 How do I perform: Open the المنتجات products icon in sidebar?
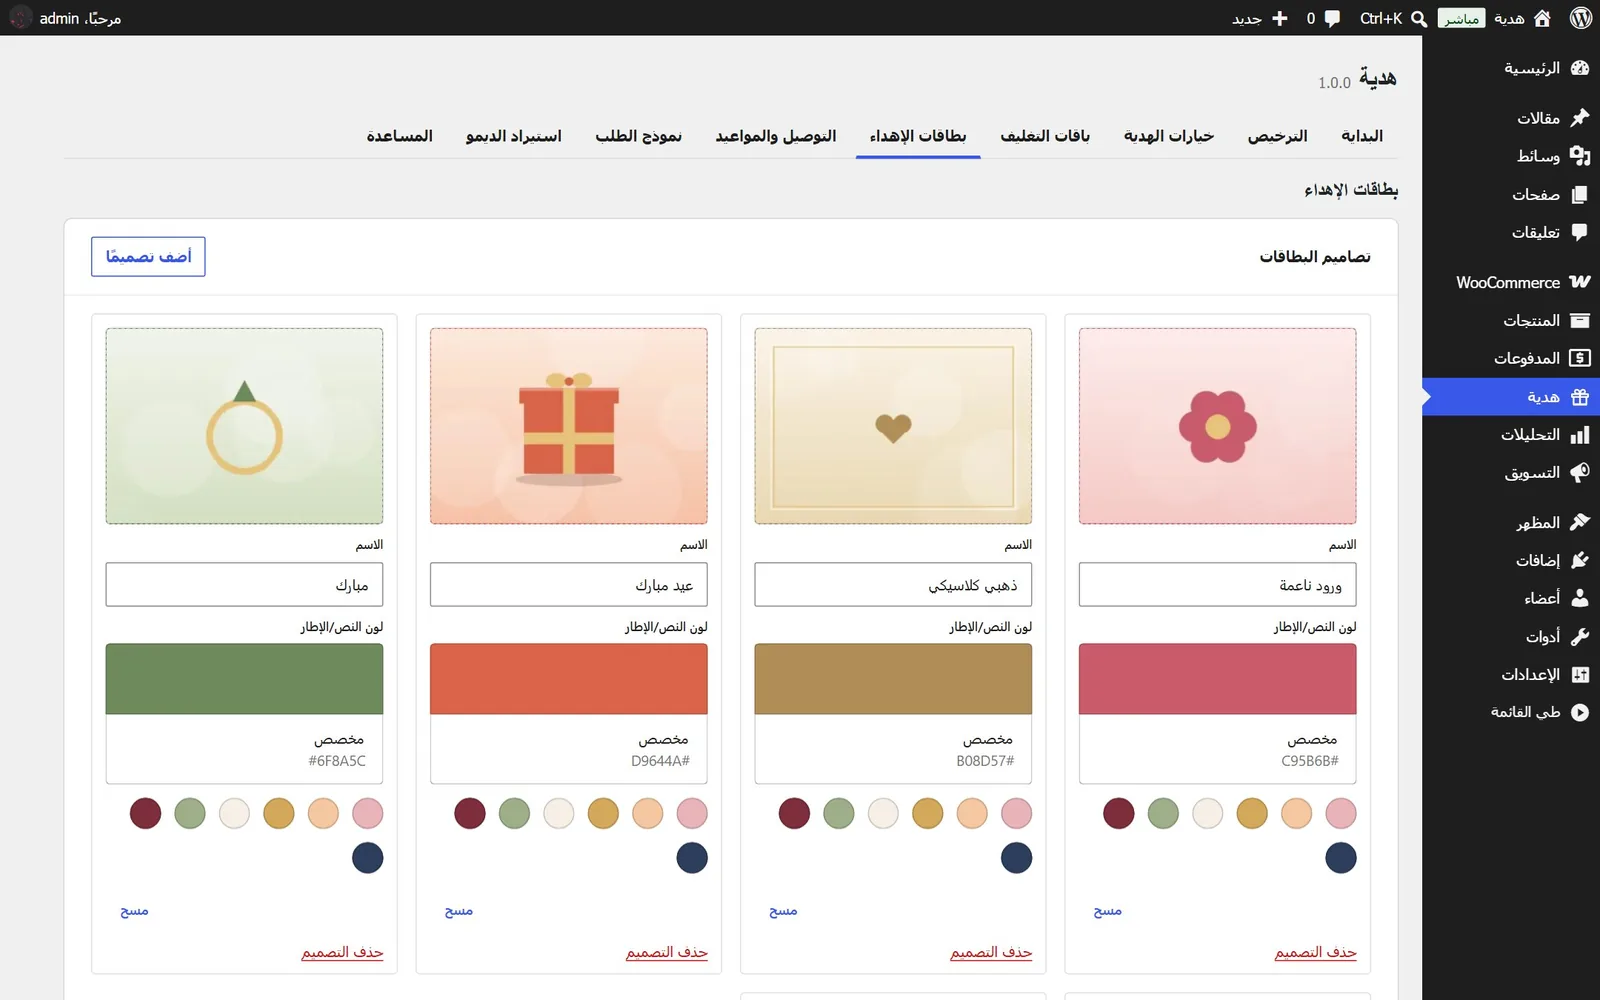coord(1580,320)
